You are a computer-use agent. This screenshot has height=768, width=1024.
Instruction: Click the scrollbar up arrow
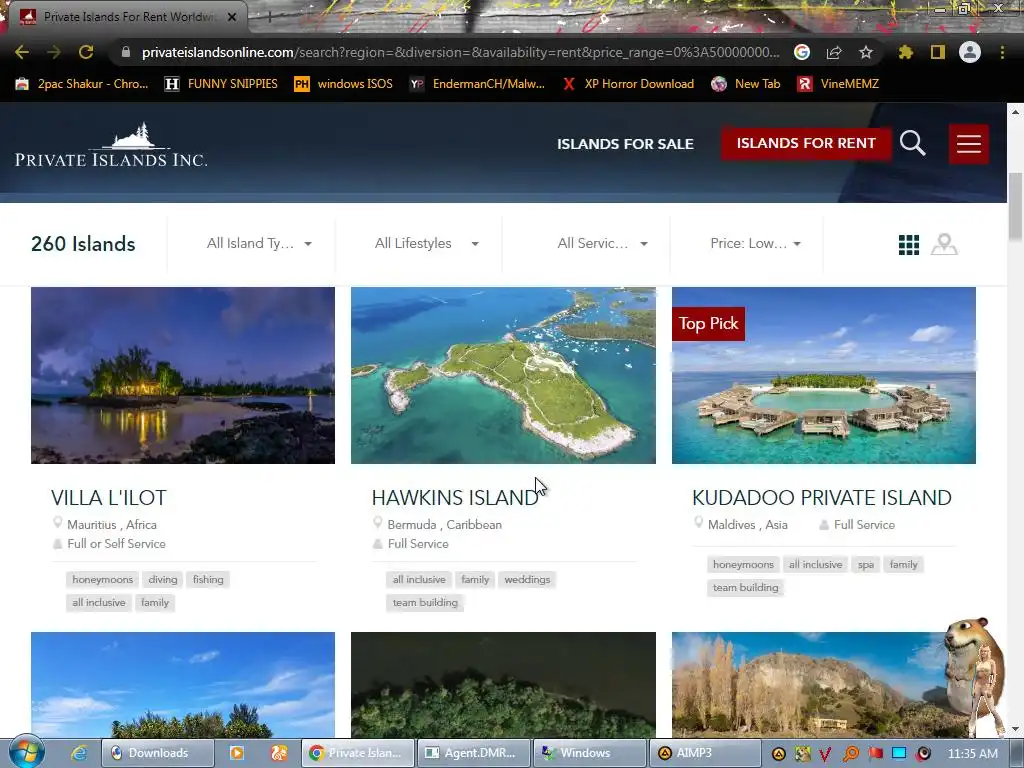[x=1016, y=112]
